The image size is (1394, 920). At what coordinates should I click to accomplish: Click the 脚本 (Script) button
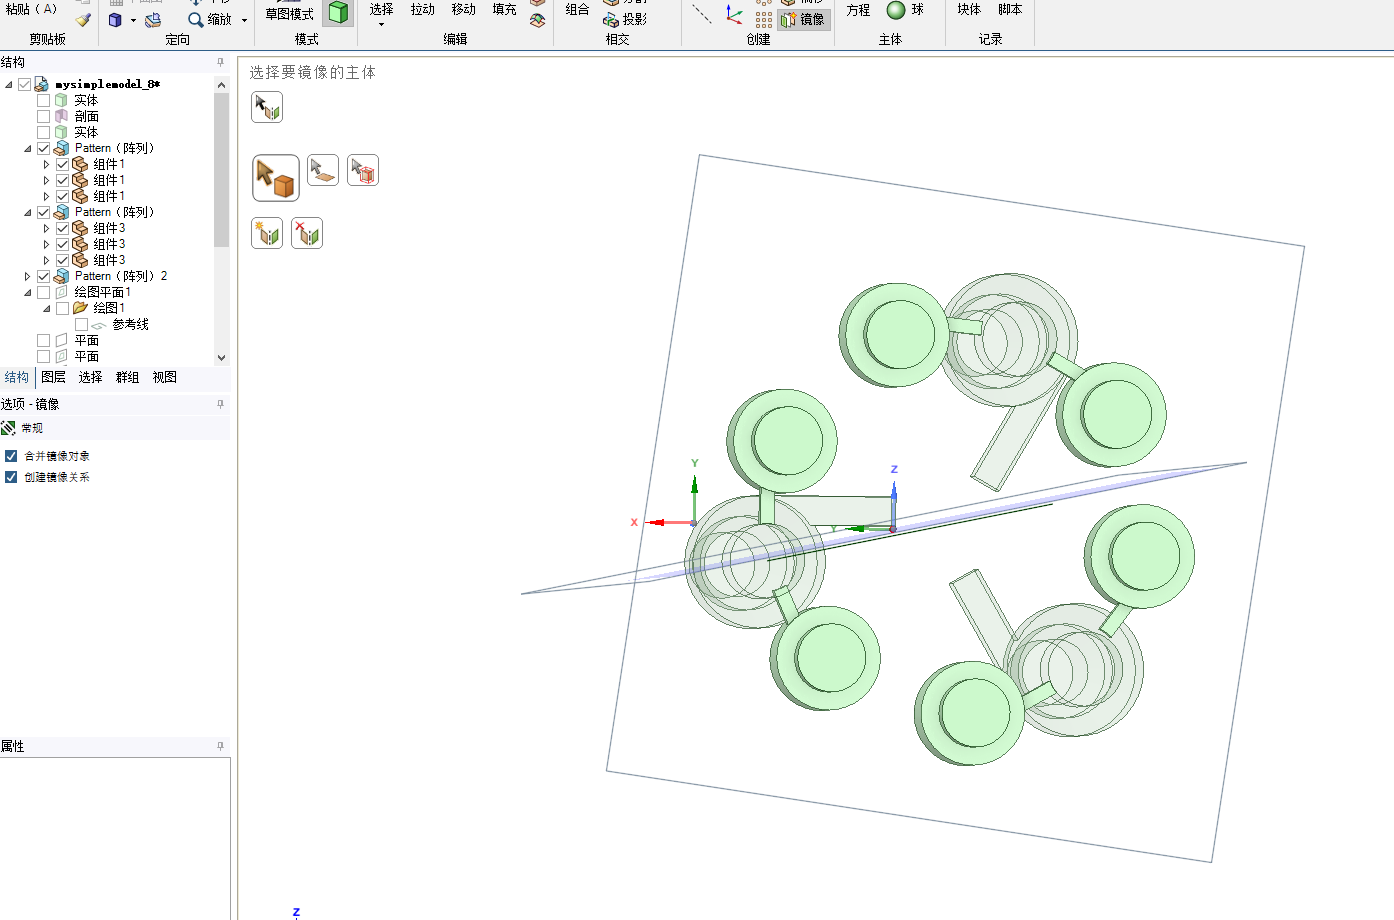coord(1009,8)
